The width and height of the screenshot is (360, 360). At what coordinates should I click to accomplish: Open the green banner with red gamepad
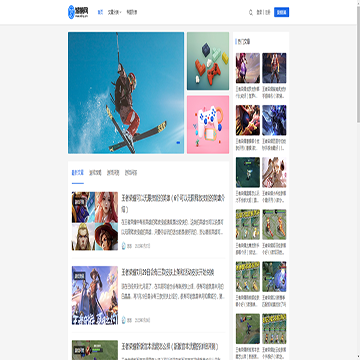[208, 61]
